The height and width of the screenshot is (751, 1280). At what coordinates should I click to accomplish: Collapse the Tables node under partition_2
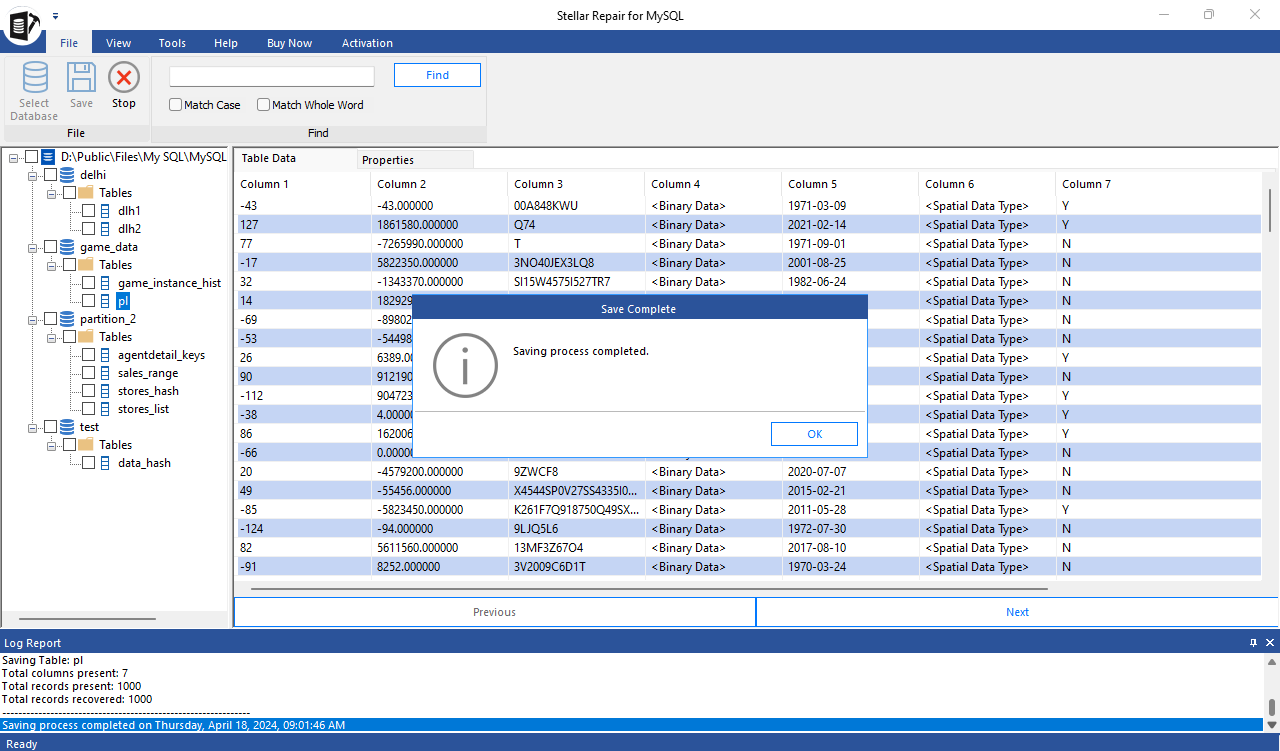click(52, 337)
